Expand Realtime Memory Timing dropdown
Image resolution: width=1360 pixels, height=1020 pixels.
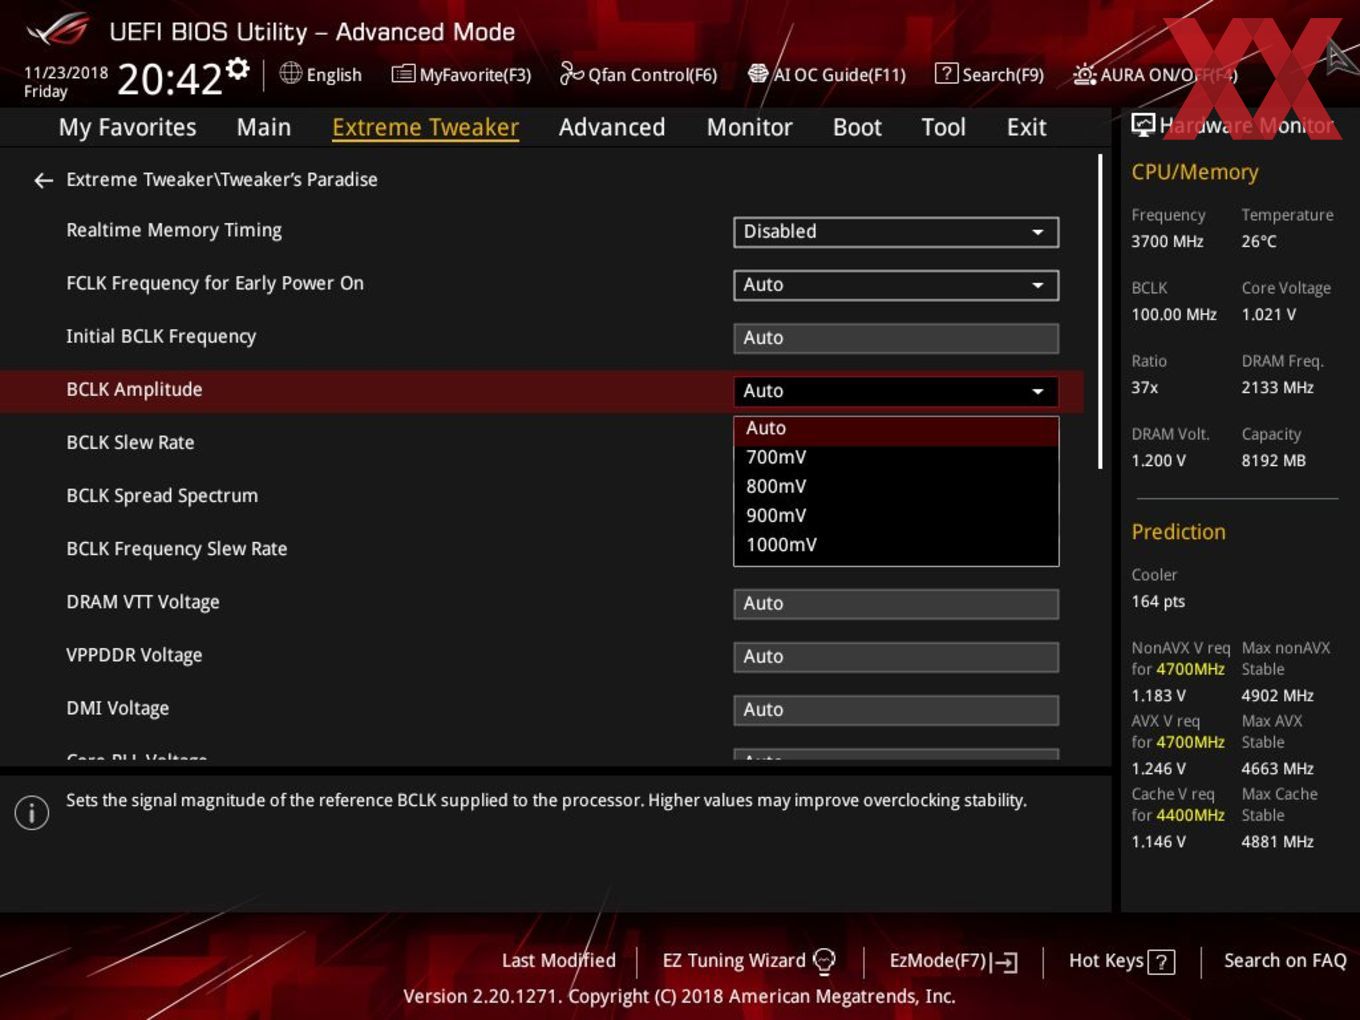tap(896, 232)
